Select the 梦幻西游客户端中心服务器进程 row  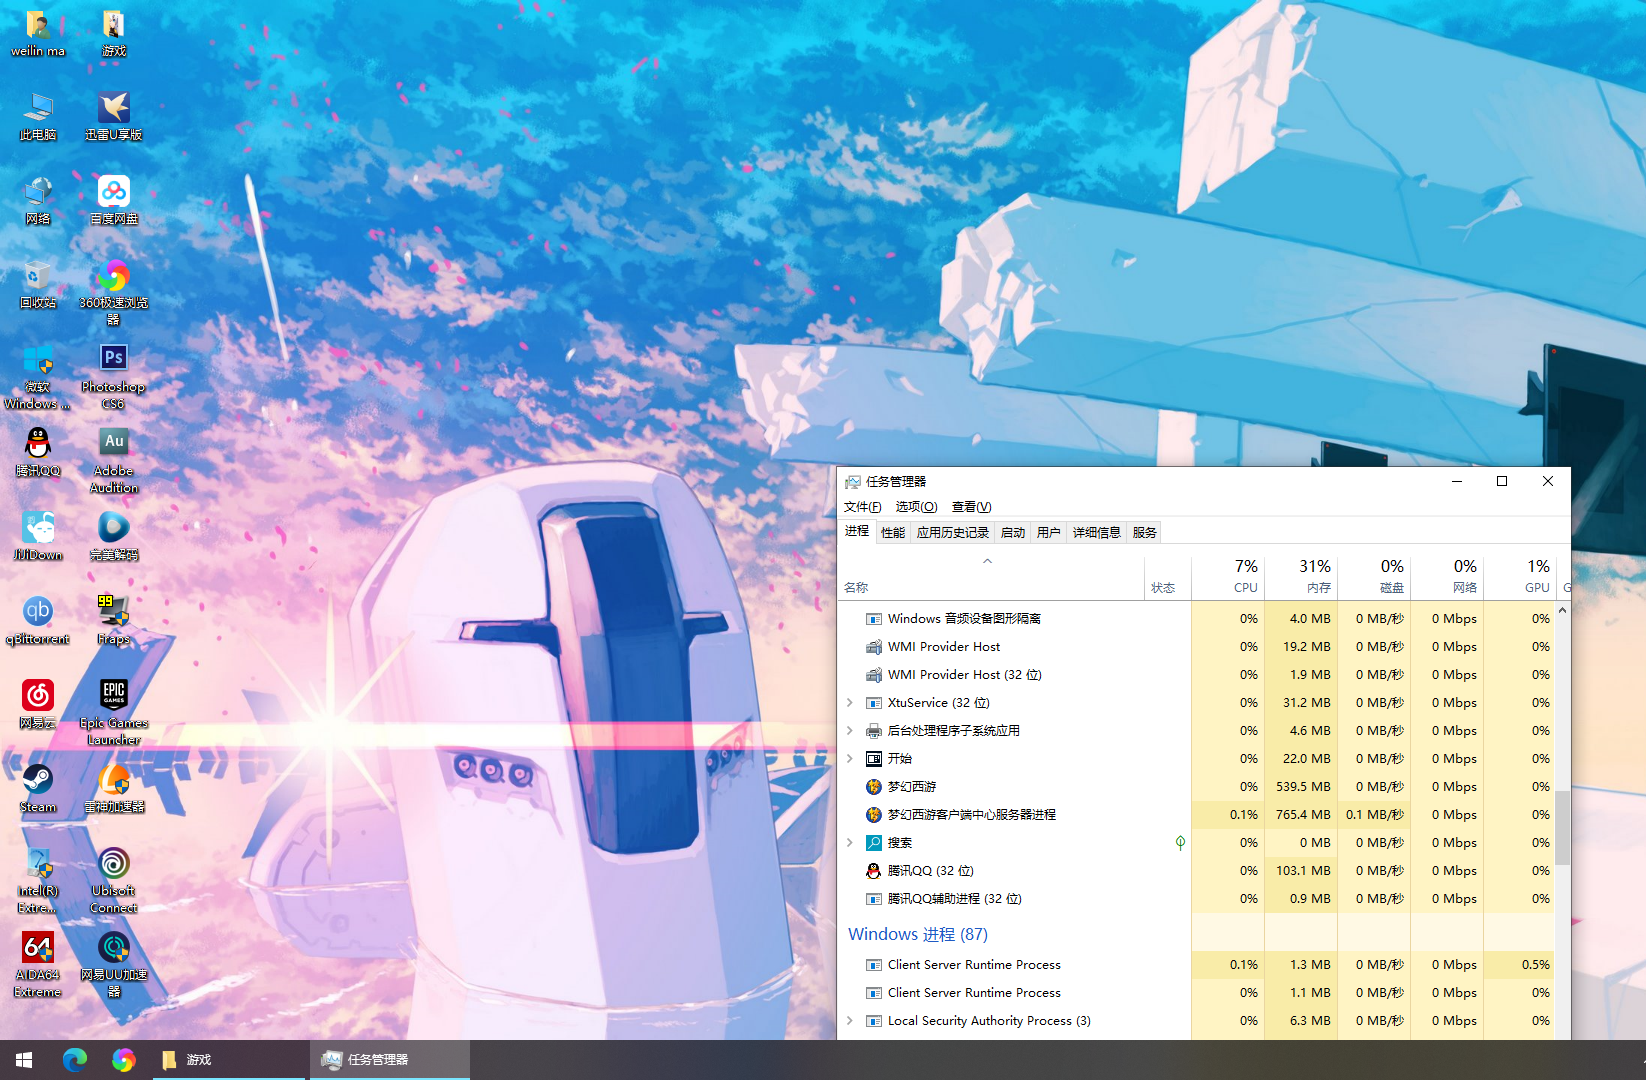click(1196, 815)
